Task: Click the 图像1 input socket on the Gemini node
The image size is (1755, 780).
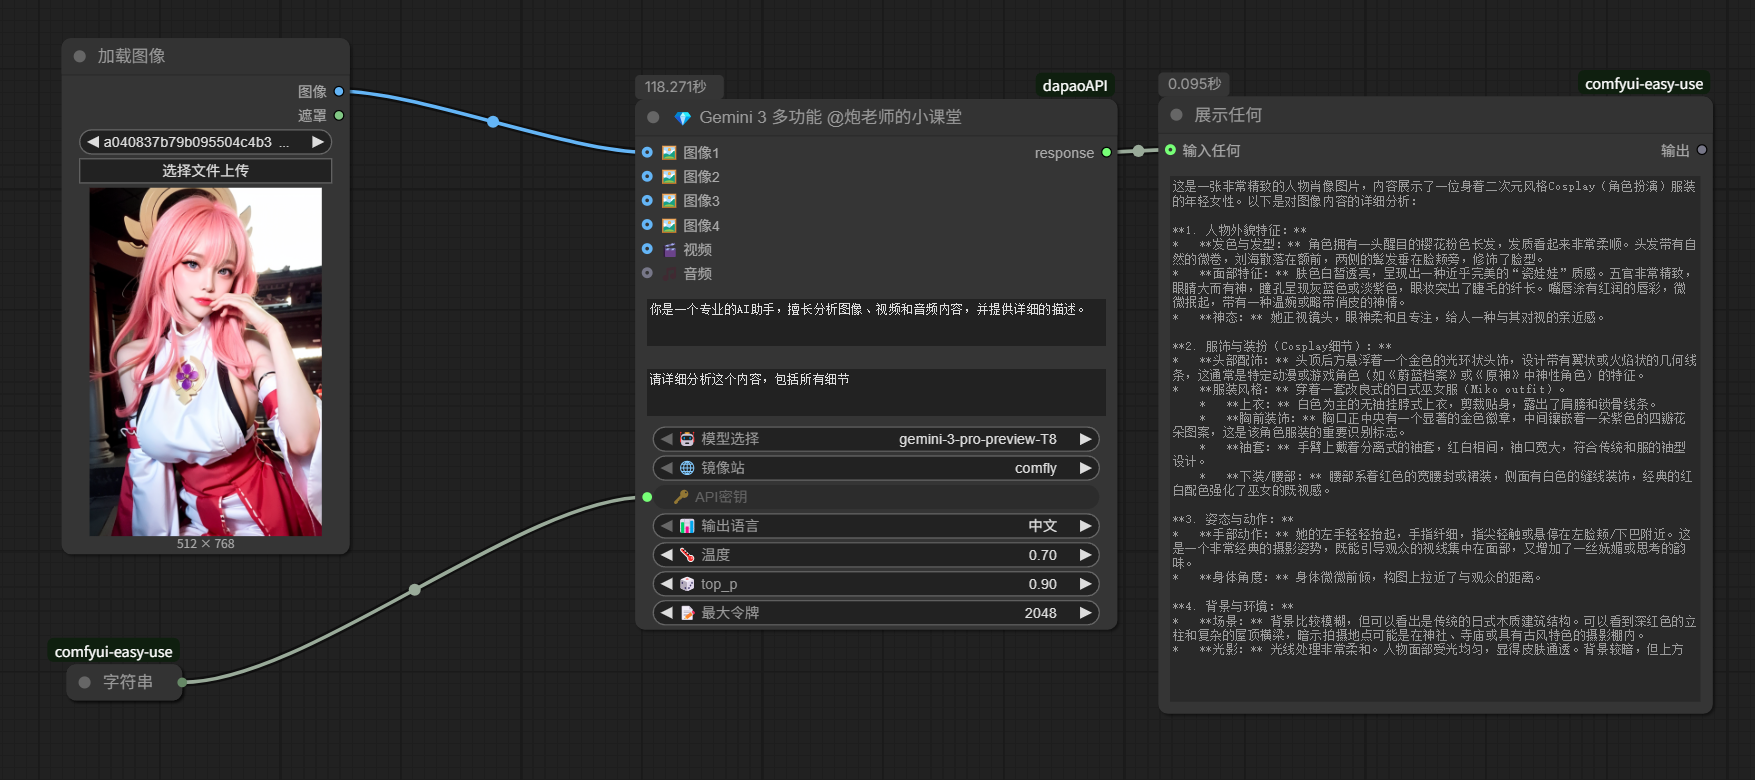Action: click(647, 152)
